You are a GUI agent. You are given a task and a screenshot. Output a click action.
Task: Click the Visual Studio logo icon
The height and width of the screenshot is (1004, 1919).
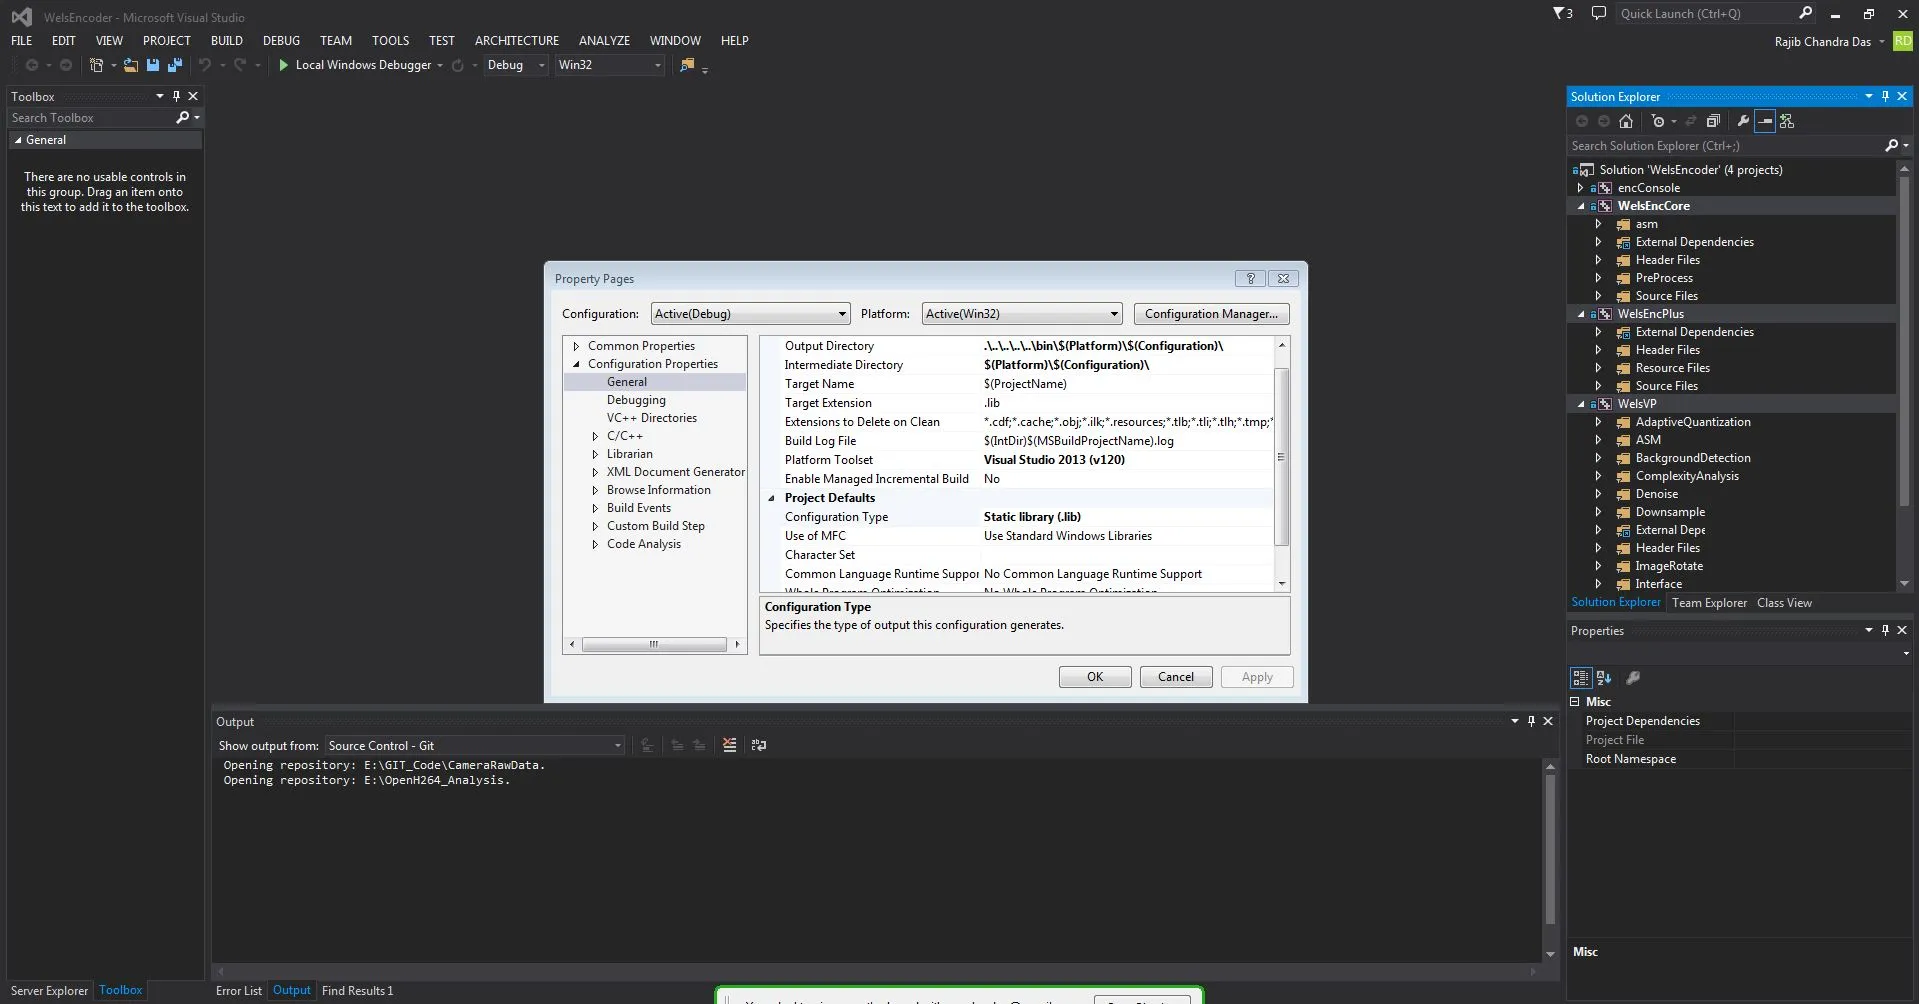tap(21, 17)
